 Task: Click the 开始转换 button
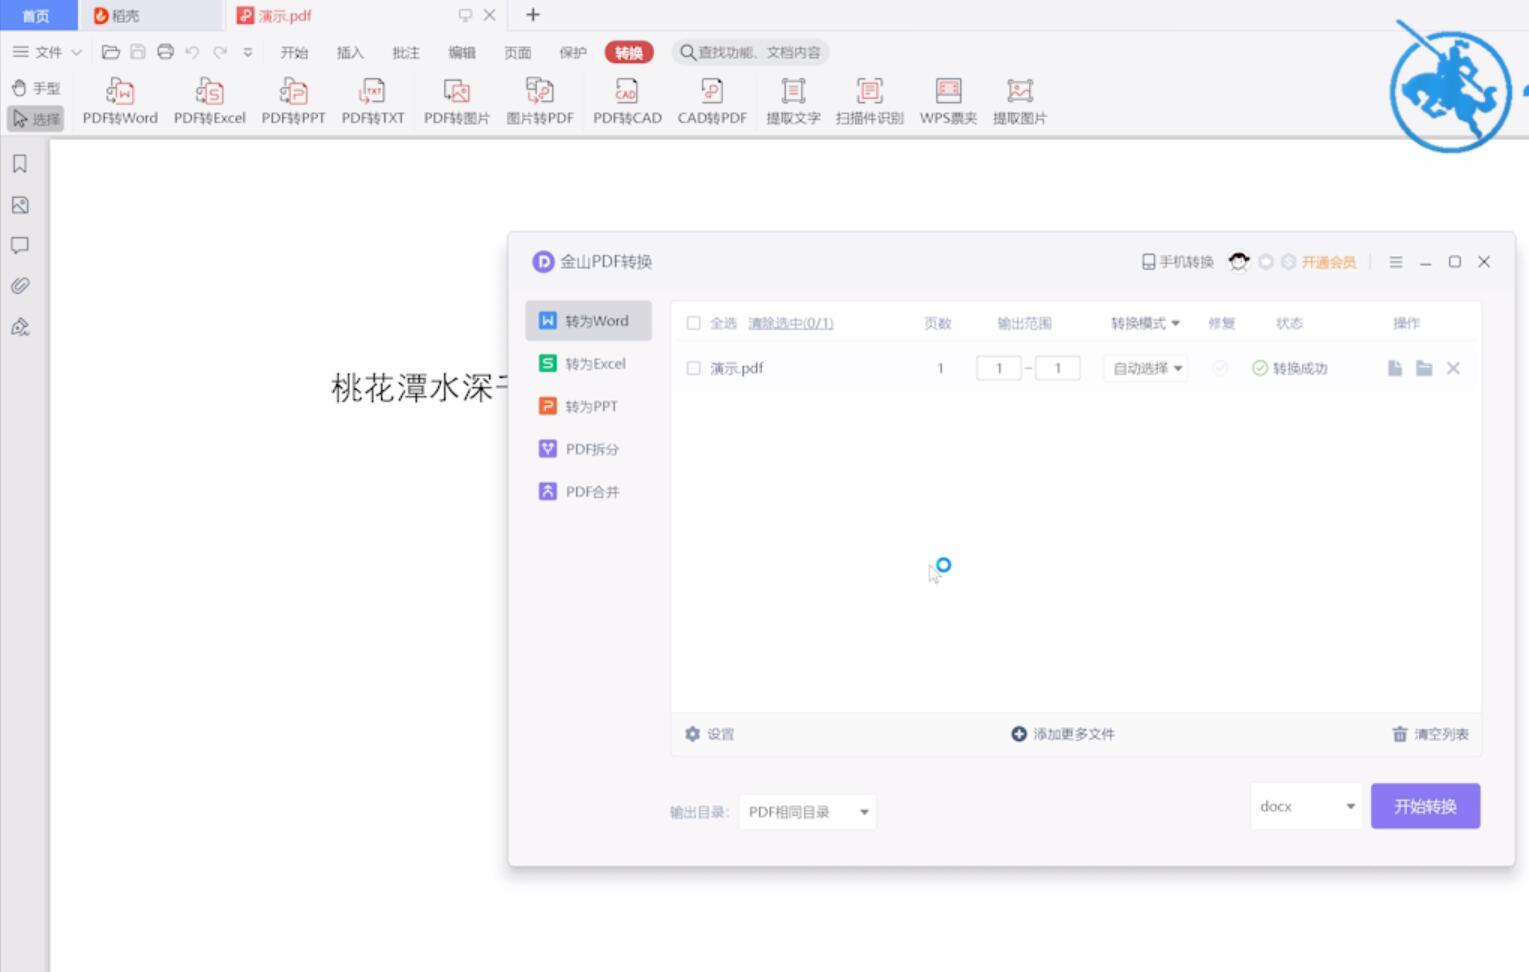(1425, 806)
